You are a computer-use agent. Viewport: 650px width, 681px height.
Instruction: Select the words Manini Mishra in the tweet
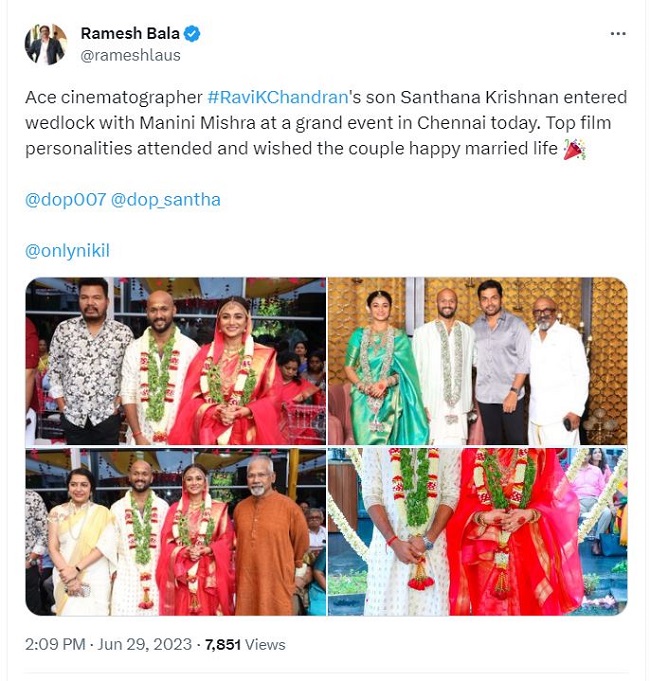[198, 123]
